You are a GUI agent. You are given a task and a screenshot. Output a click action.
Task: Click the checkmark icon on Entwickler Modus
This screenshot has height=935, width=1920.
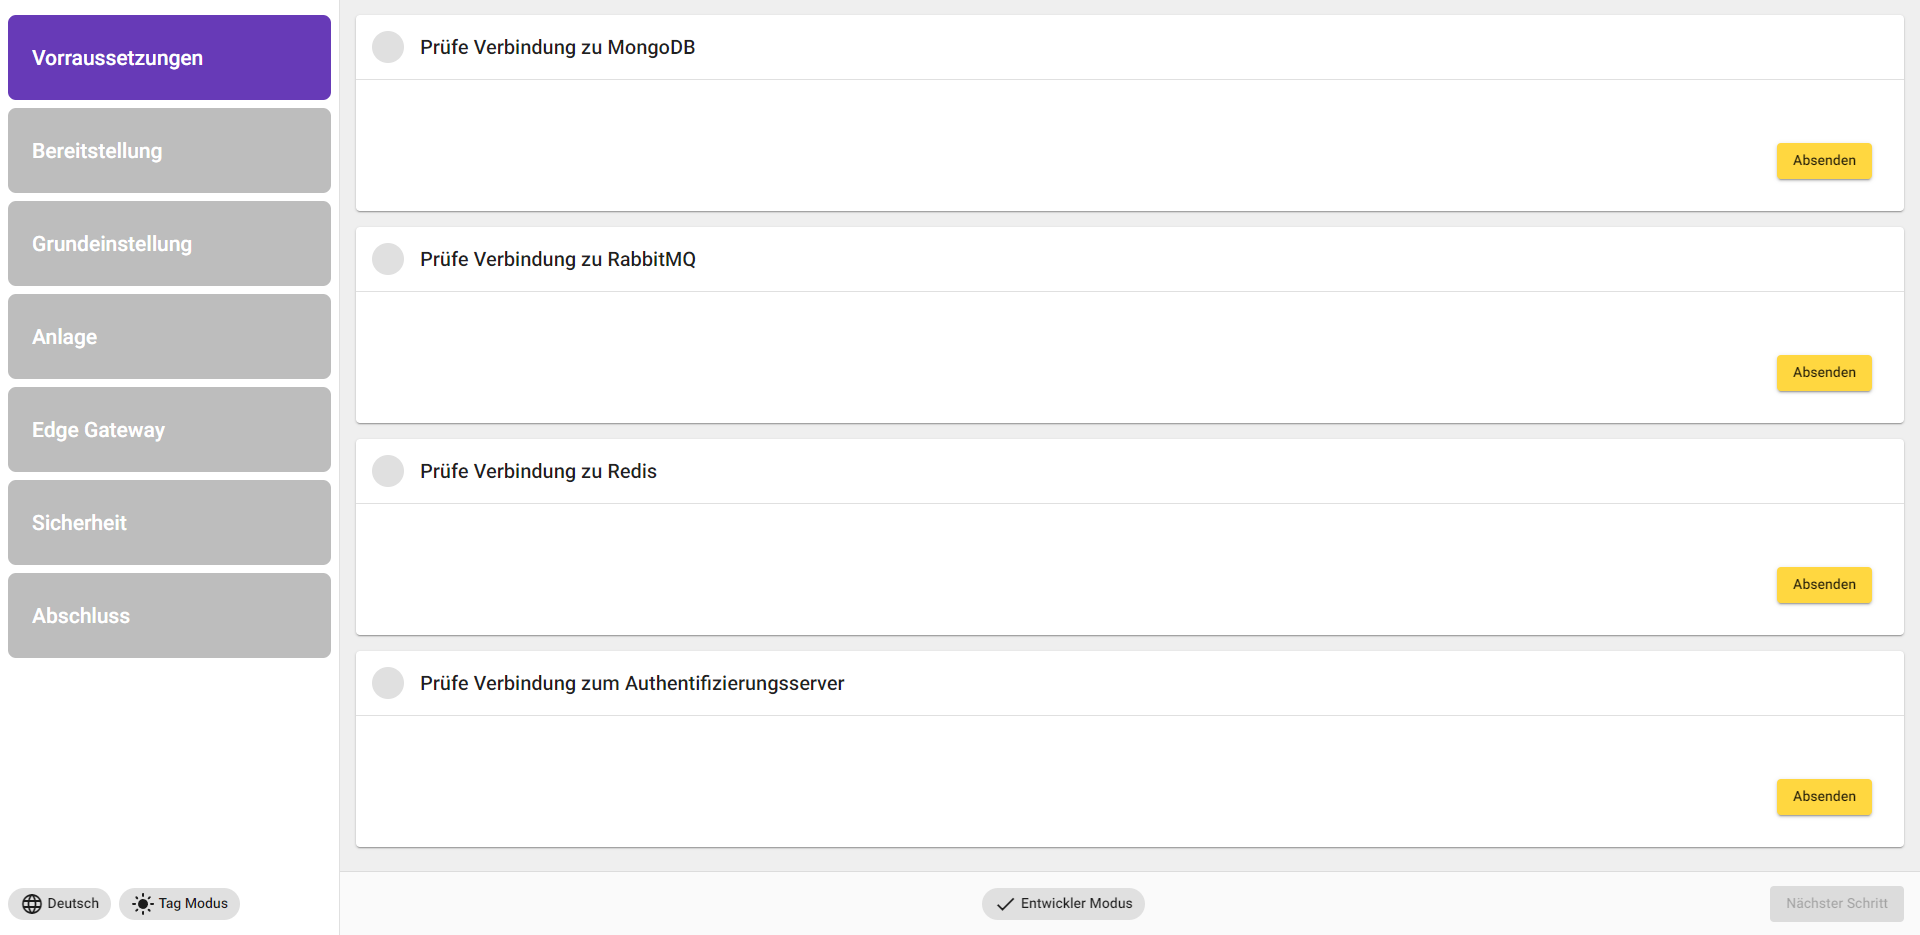(x=1005, y=904)
